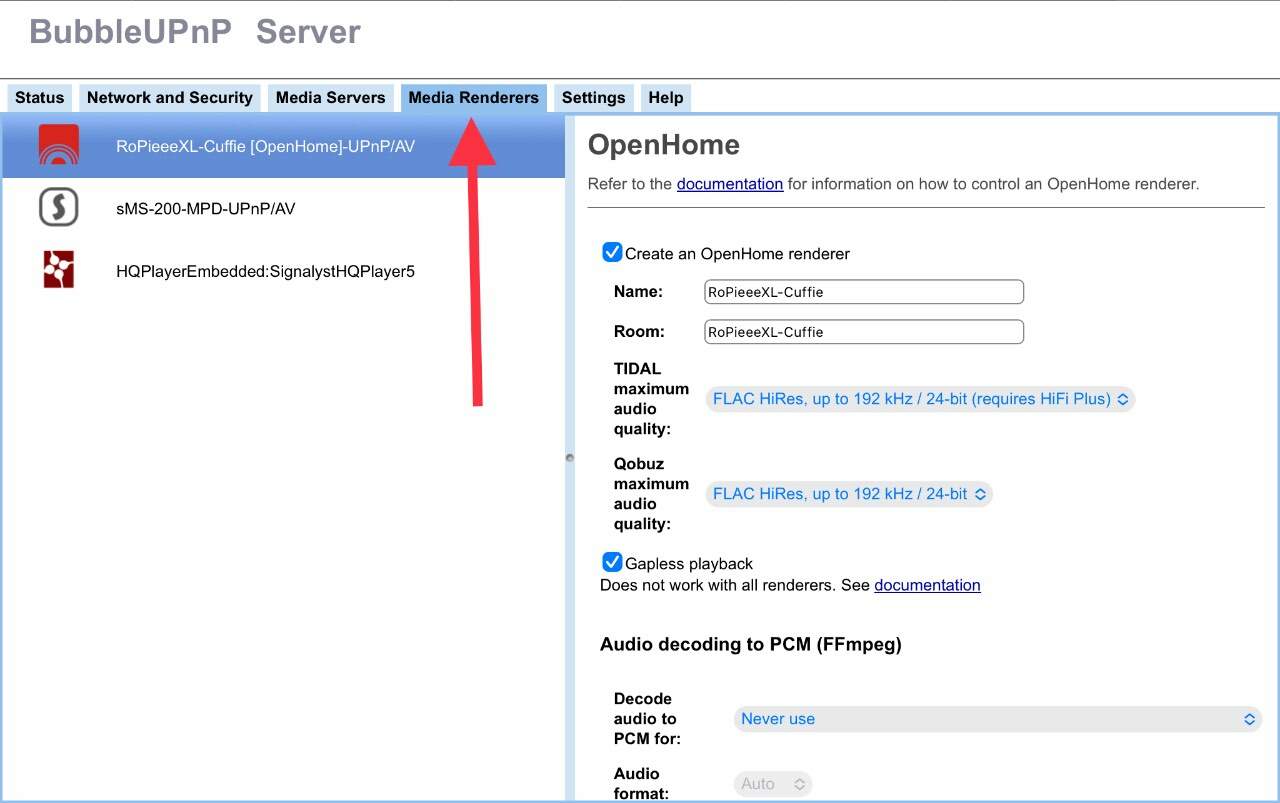Follow the Gapless playback documentation link
1280x803 pixels.
927,585
